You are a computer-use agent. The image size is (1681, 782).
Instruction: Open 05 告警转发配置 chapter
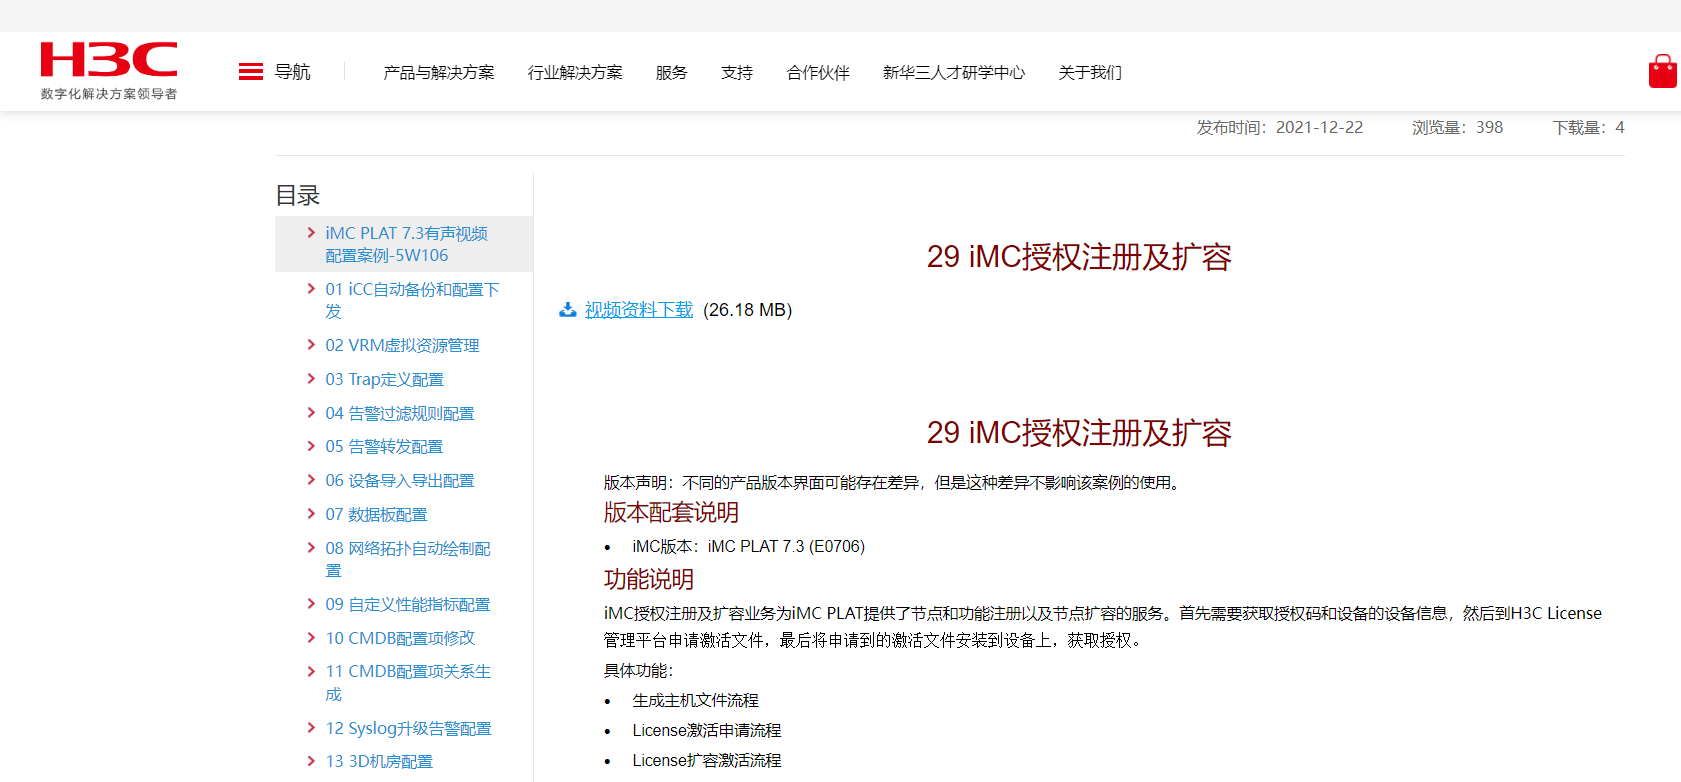pos(384,446)
